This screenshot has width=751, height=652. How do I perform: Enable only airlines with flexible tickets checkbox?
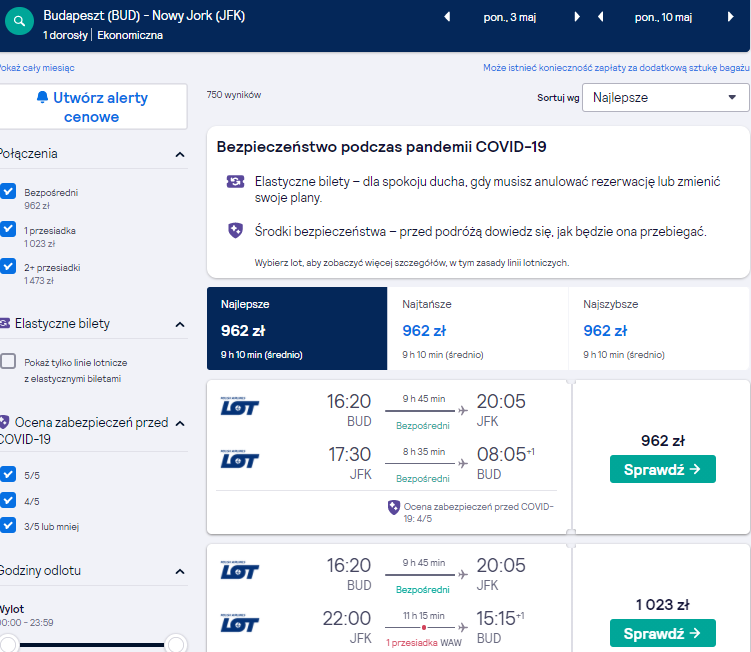pyautogui.click(x=8, y=361)
